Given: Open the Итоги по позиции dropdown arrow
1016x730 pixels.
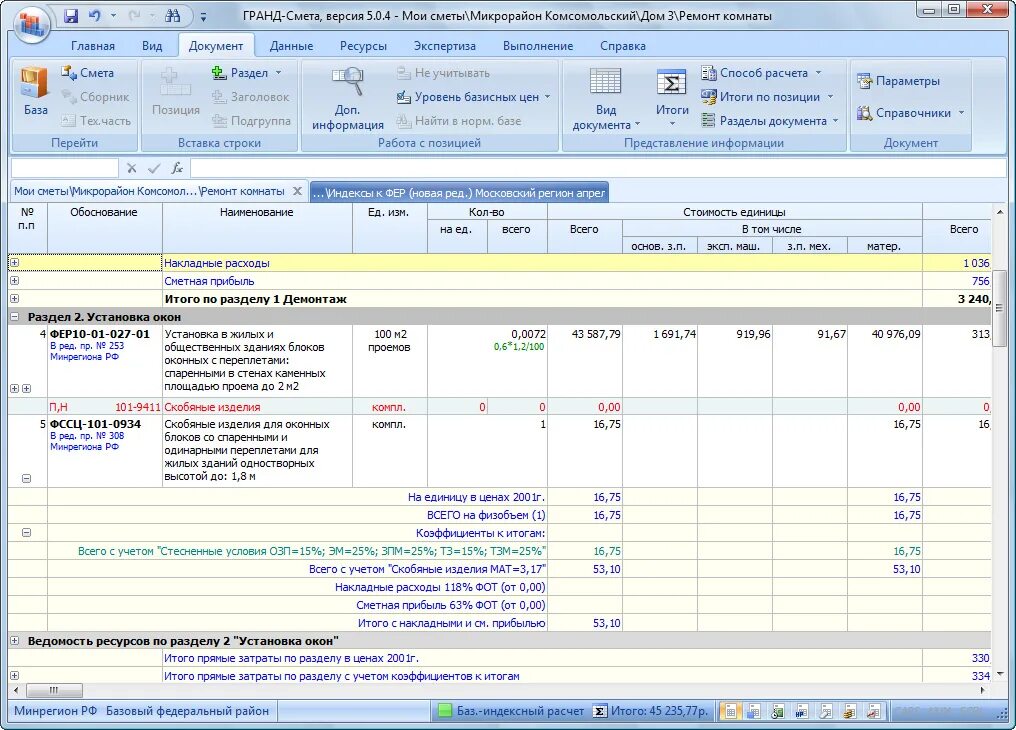Looking at the screenshot, I should click(x=830, y=97).
